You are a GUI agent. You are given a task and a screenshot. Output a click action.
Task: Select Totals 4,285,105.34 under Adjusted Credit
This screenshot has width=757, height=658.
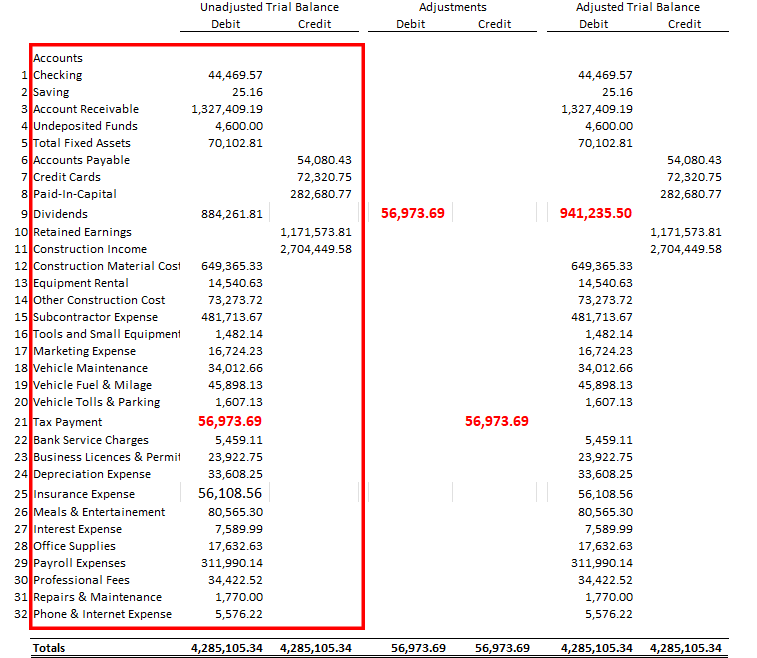(x=686, y=648)
